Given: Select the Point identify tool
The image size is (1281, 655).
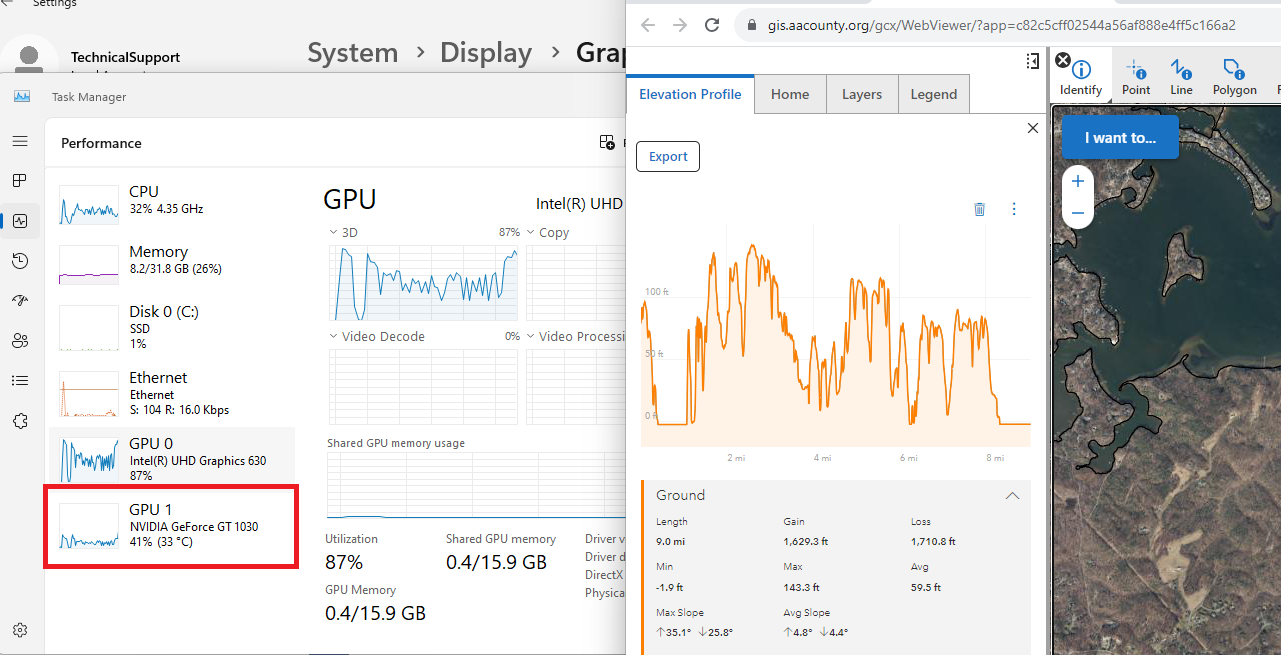Looking at the screenshot, I should click(1136, 75).
